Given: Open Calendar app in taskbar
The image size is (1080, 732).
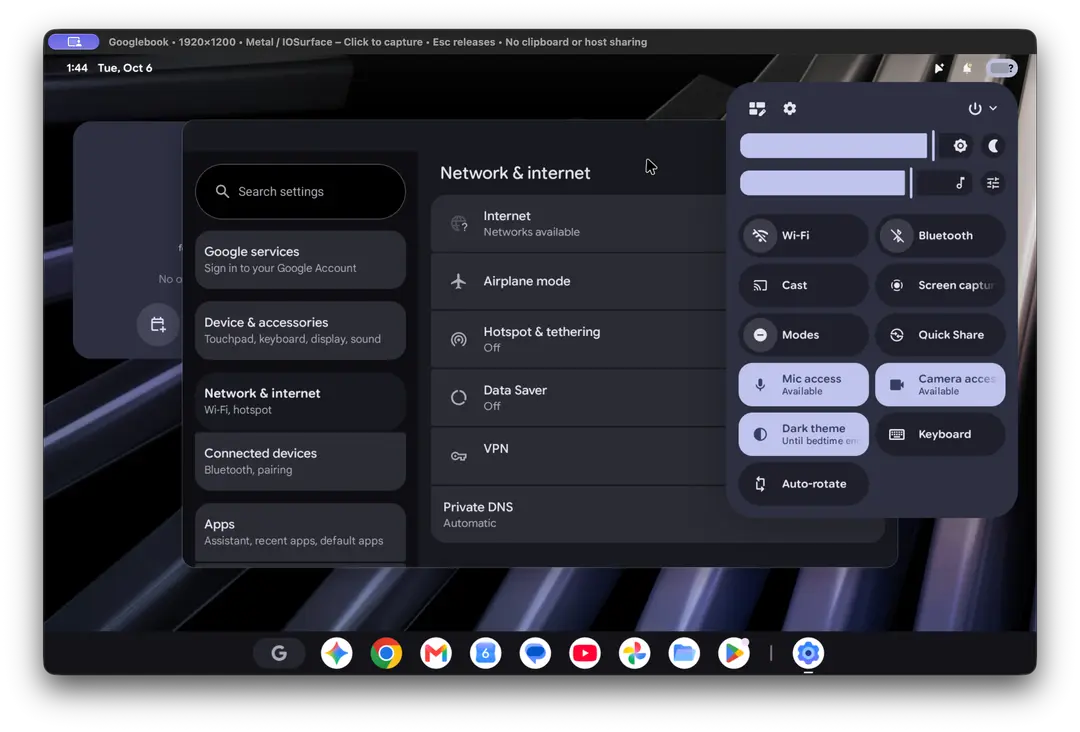Looking at the screenshot, I should (486, 653).
